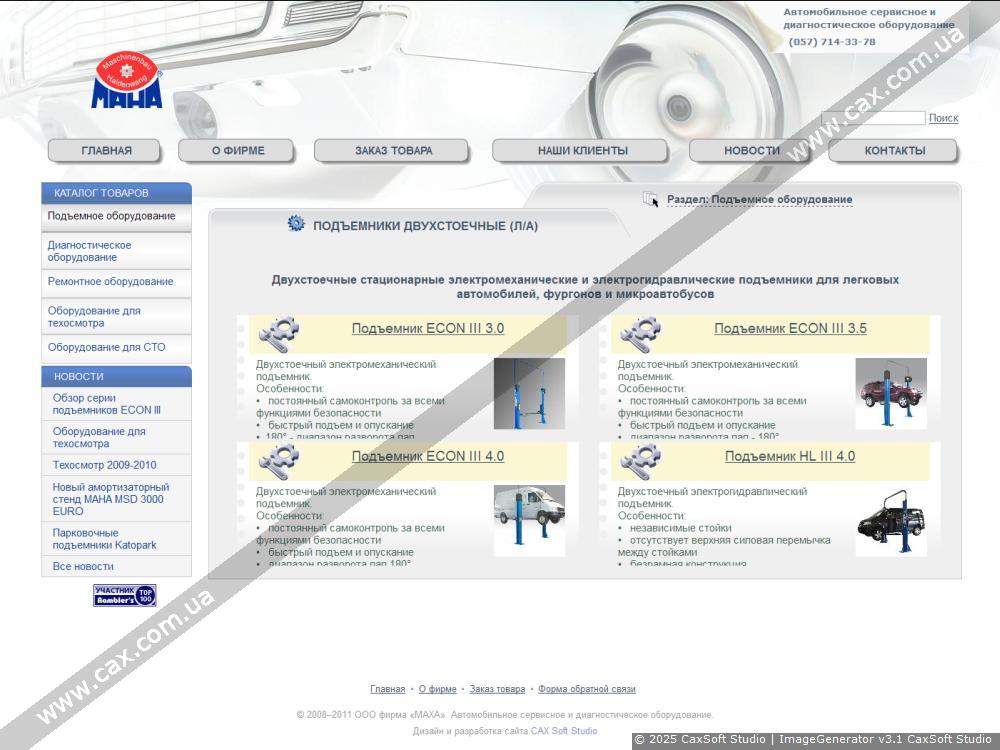Click gear icon beside Подъемник ECON III 4.0
This screenshot has width=1000, height=750.
(x=277, y=459)
